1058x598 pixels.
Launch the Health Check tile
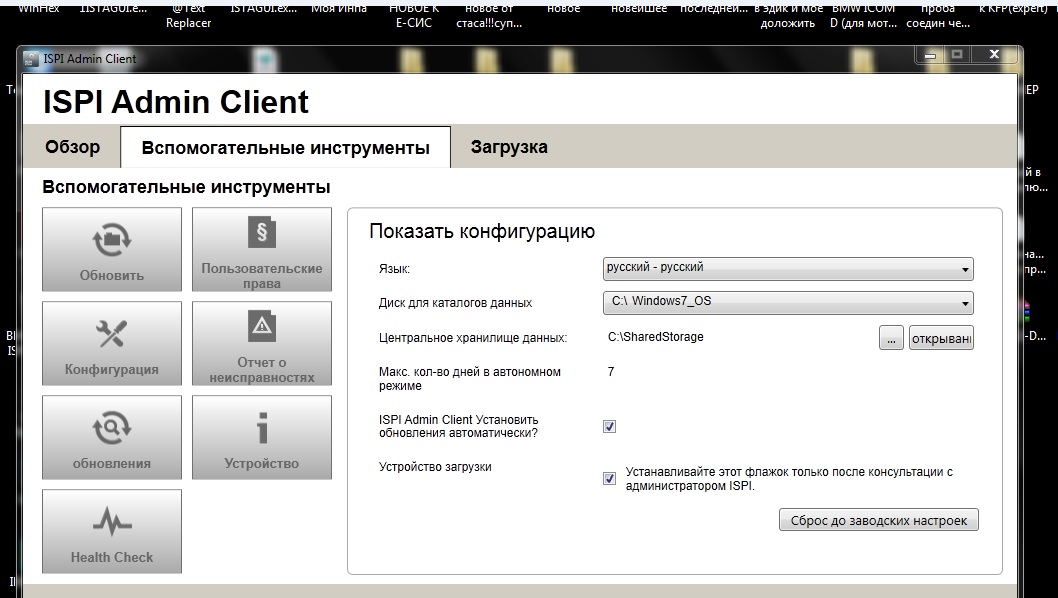[x=112, y=531]
